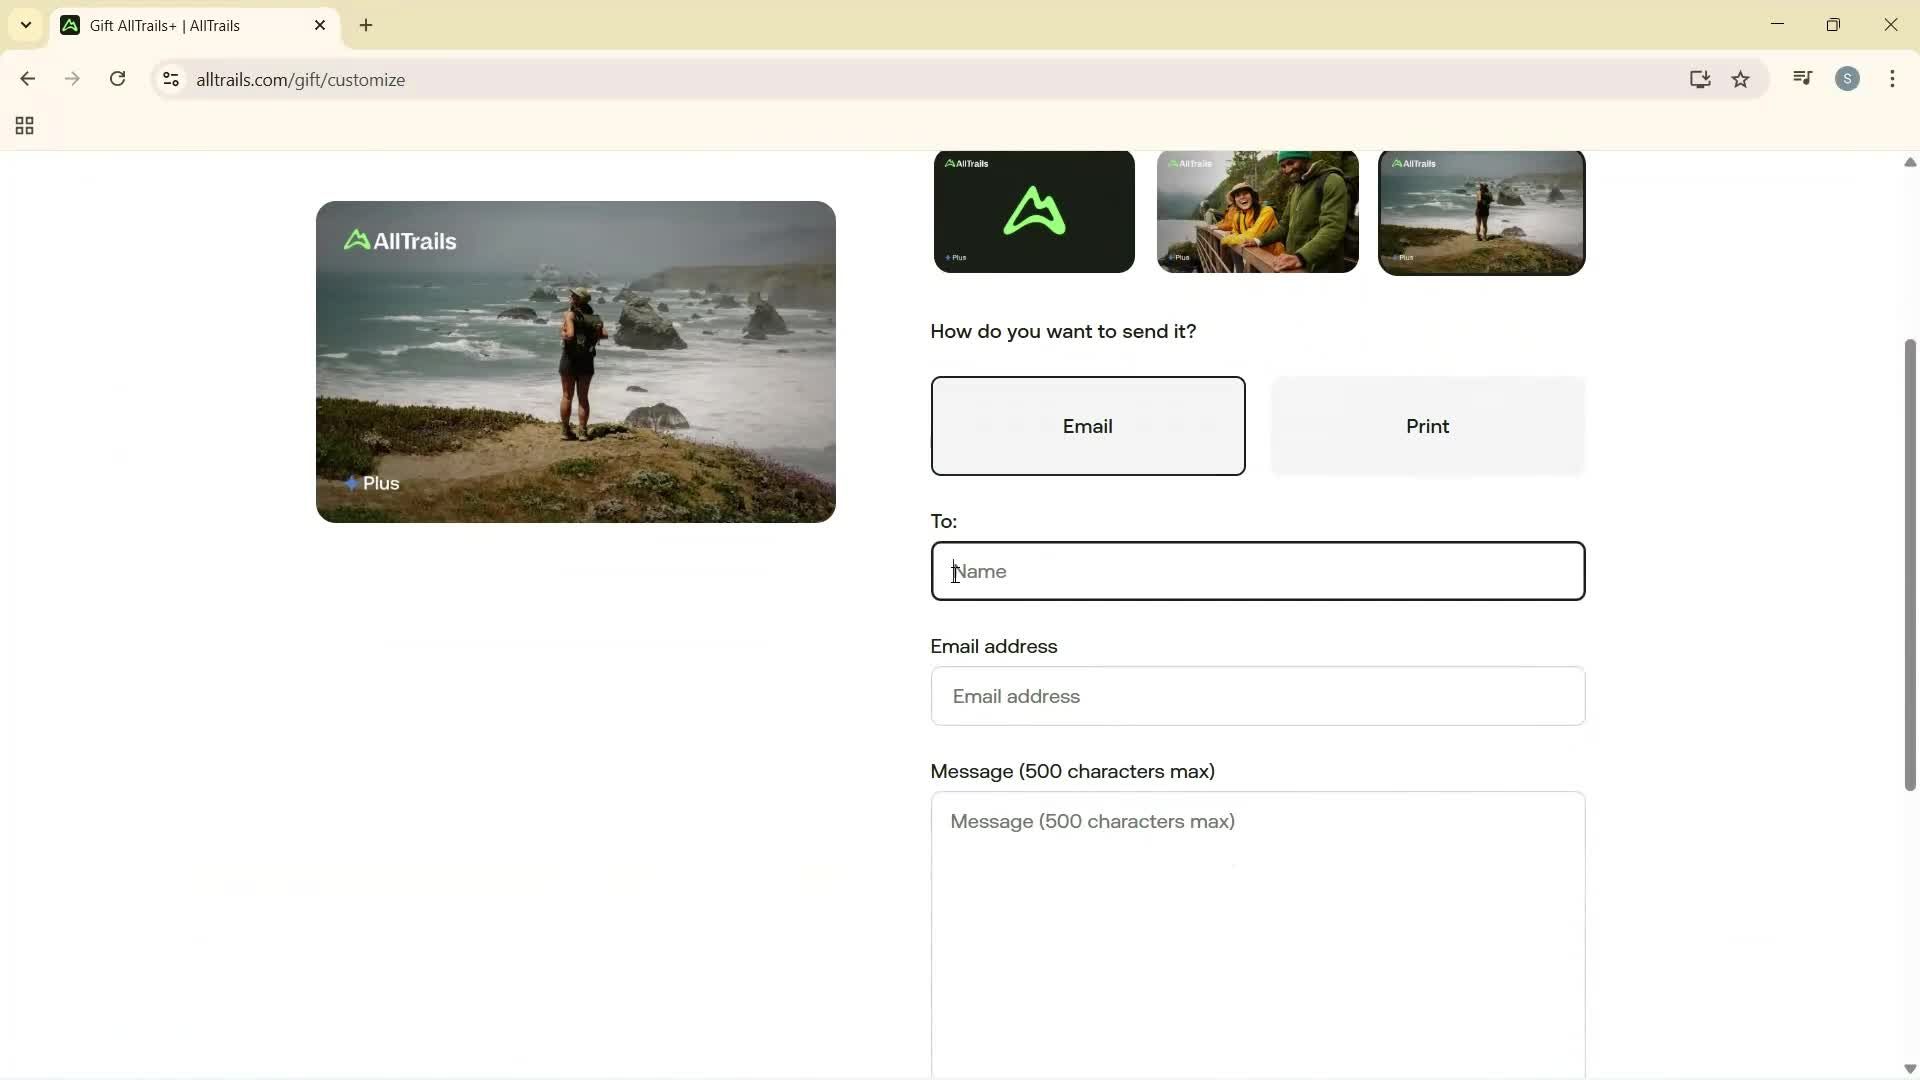Open a new browser tab

click(x=366, y=25)
